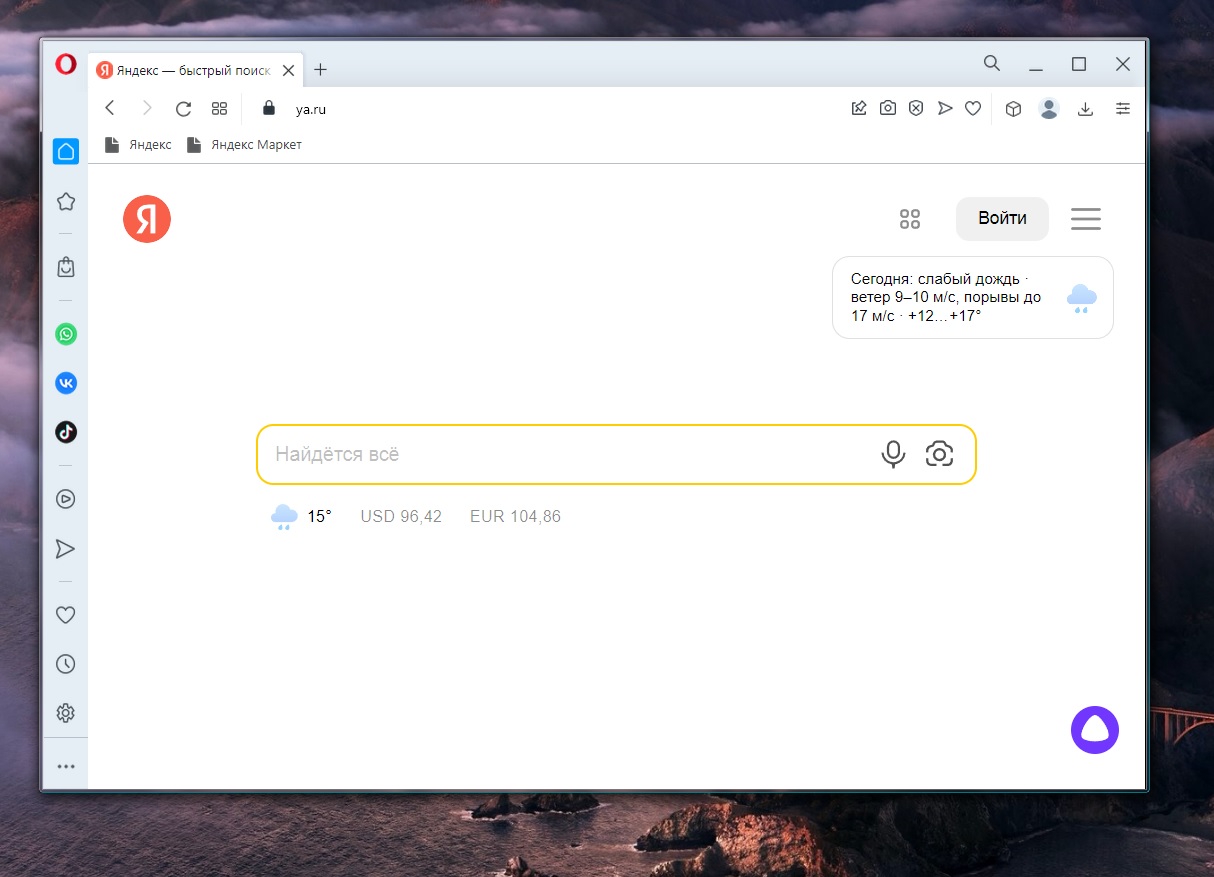1214x877 pixels.
Task: Close the Яндекс browser tab
Action: [288, 70]
